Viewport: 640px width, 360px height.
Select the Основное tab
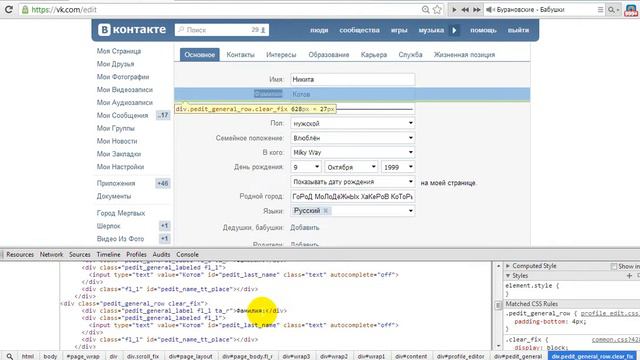tap(200, 55)
